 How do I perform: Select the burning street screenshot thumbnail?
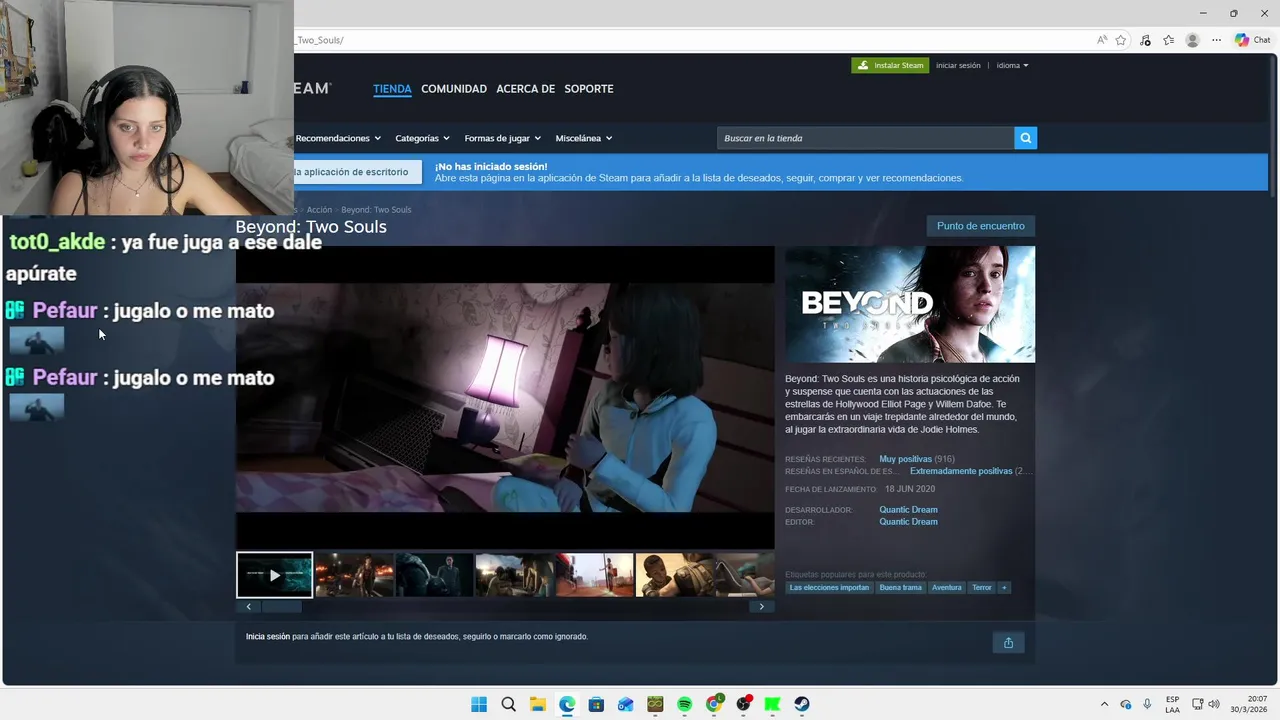click(x=354, y=575)
